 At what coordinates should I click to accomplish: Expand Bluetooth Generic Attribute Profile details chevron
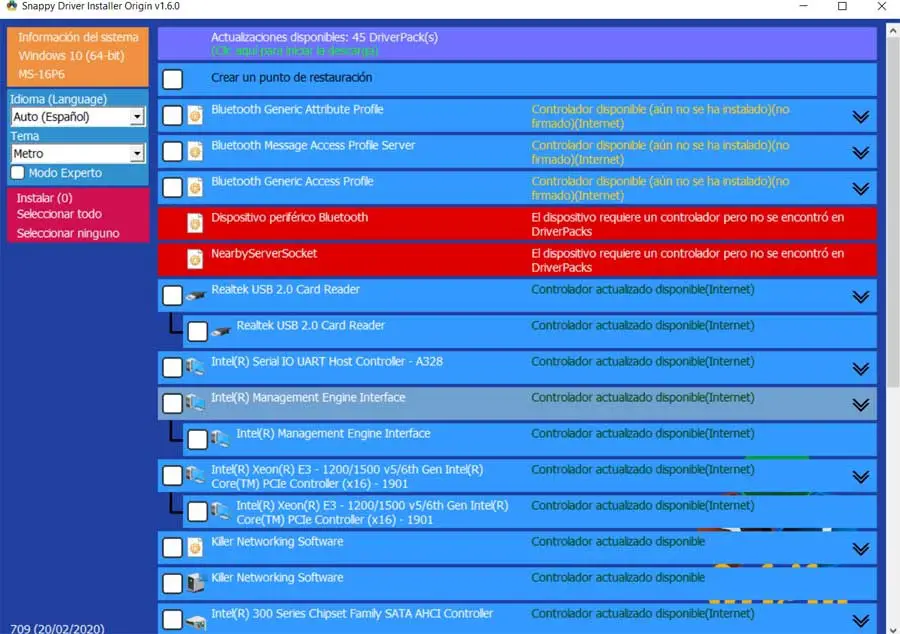(x=860, y=117)
